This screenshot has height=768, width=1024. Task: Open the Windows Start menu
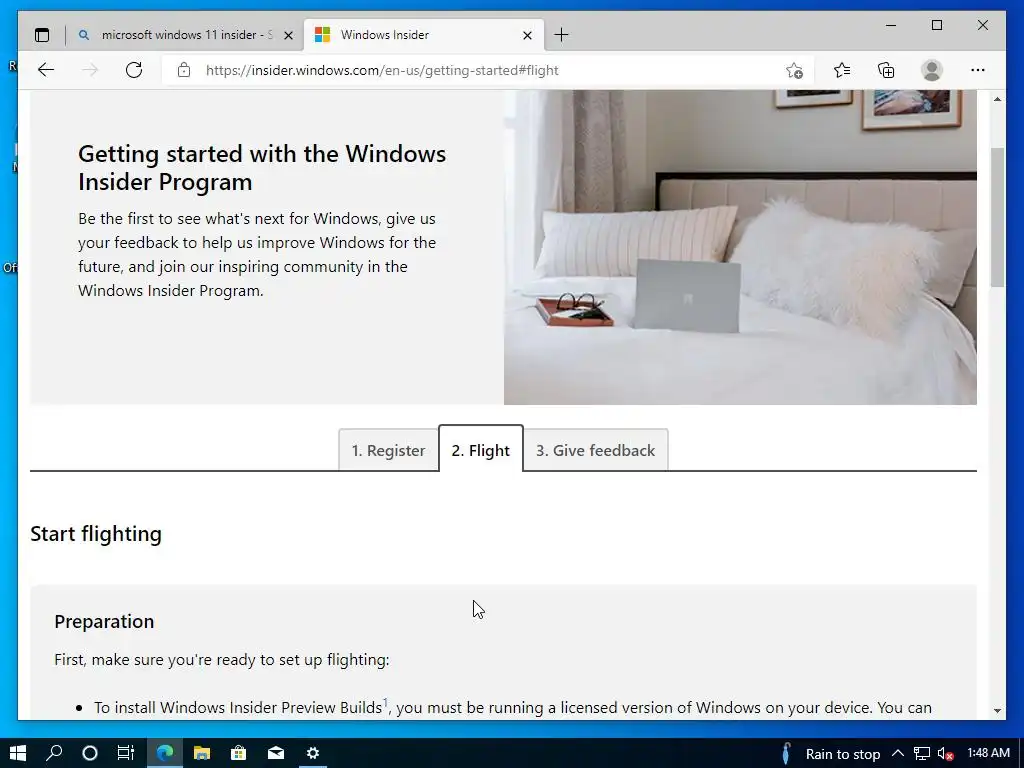[18, 753]
